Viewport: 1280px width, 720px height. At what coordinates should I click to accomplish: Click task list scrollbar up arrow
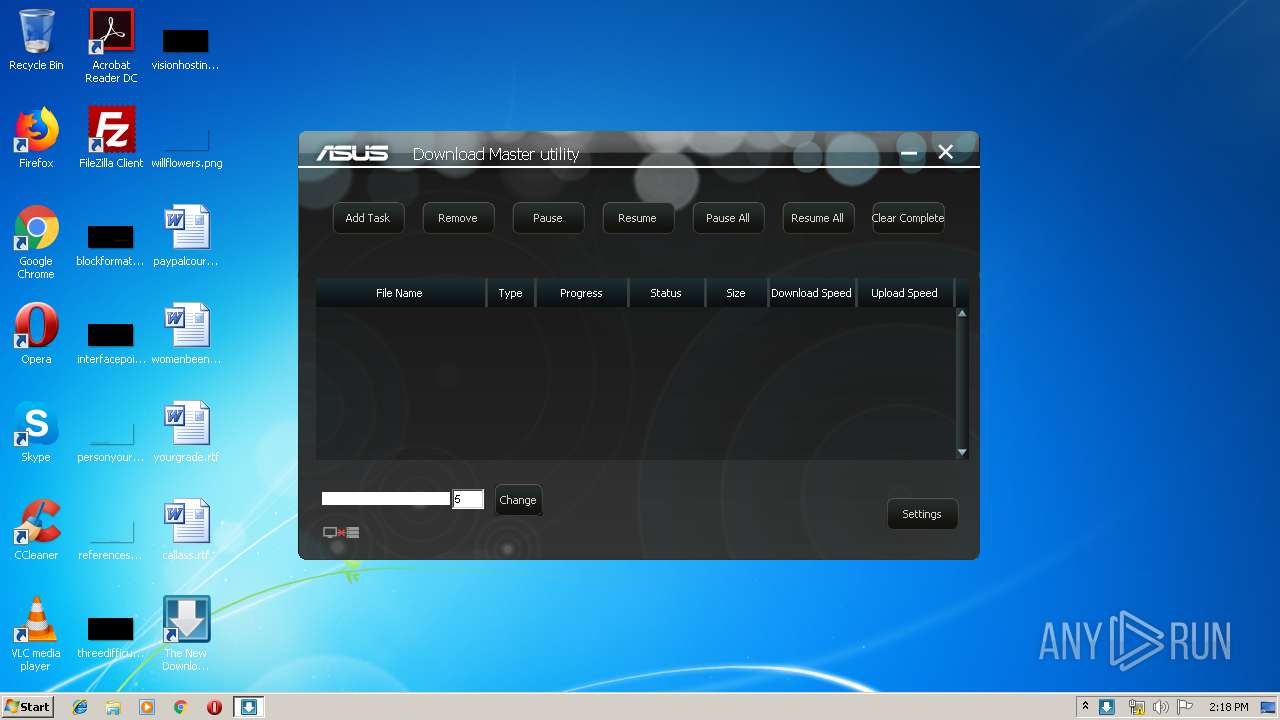point(962,314)
